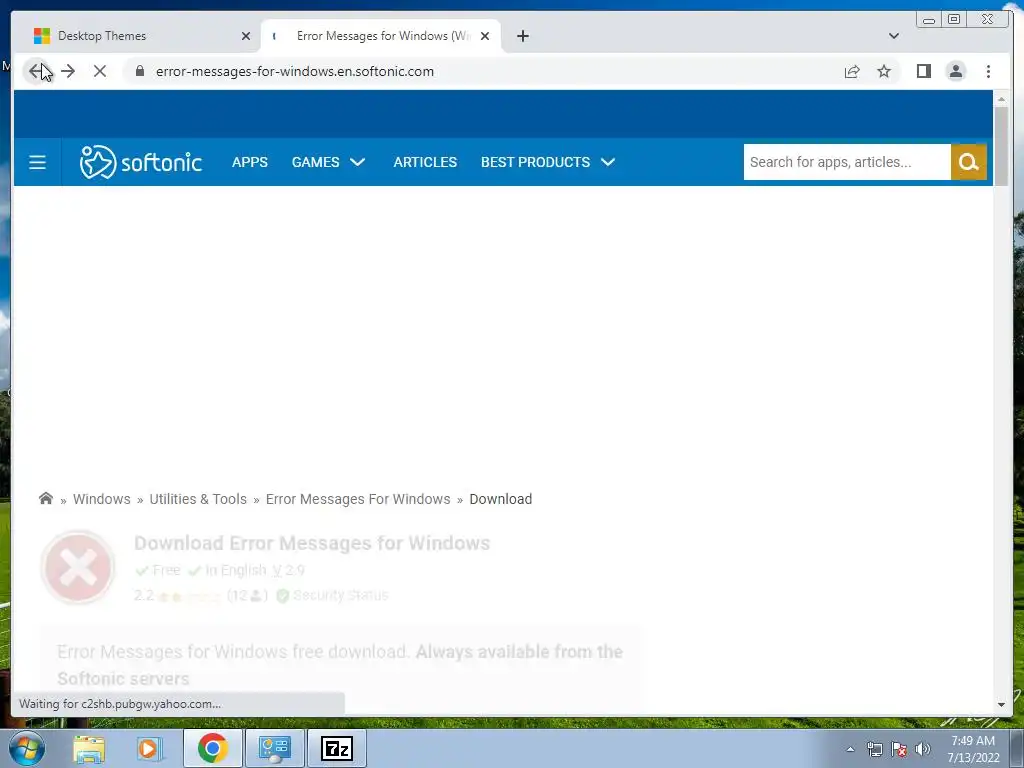Open Chrome side panel
1024x768 pixels.
923,71
